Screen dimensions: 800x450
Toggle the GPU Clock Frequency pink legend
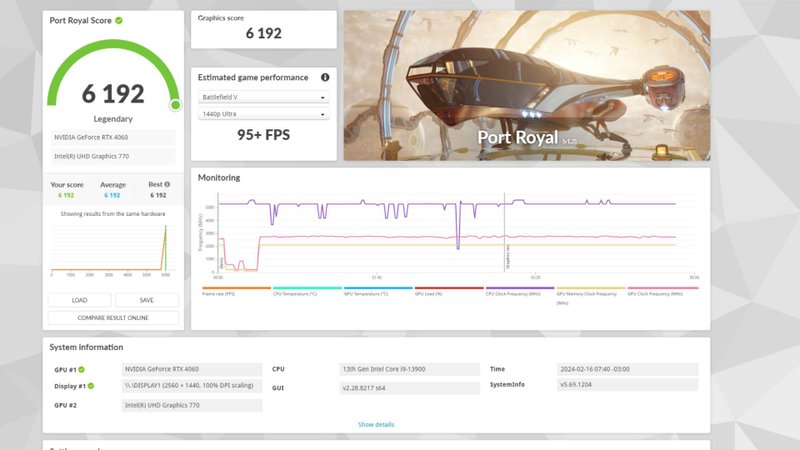[662, 291]
